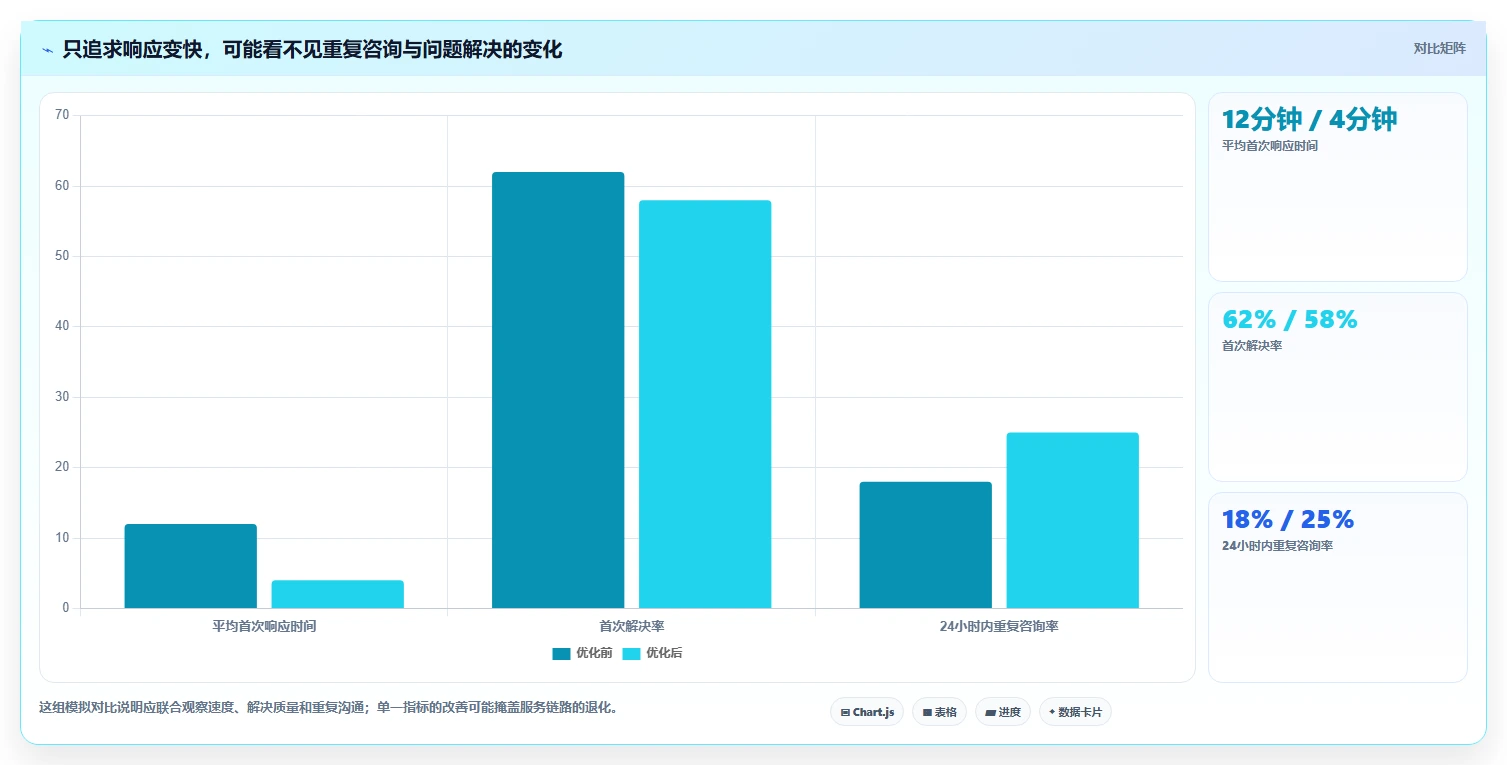This screenshot has width=1507, height=765.
Task: Click the 优化前 bar for 平均首次响应时间
Action: [x=190, y=566]
